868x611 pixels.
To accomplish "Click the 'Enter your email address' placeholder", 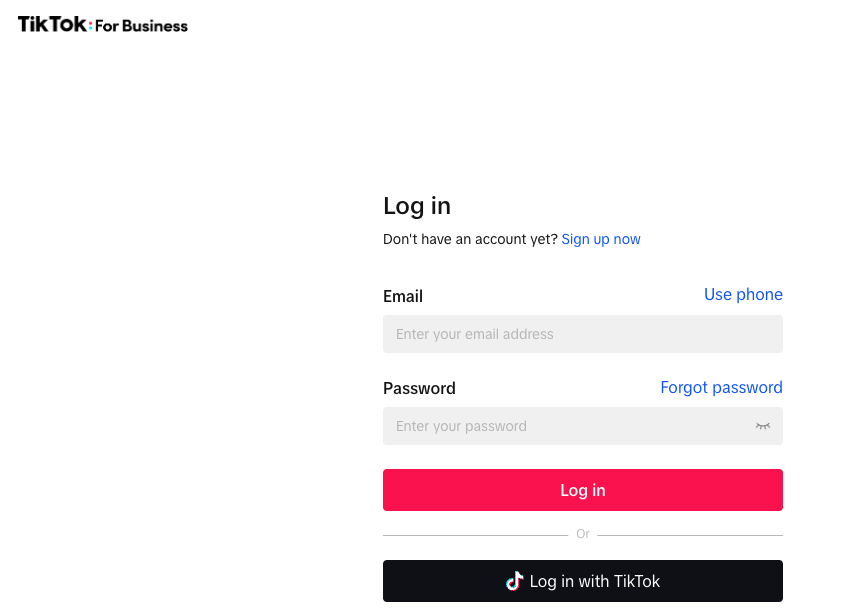I will (474, 334).
